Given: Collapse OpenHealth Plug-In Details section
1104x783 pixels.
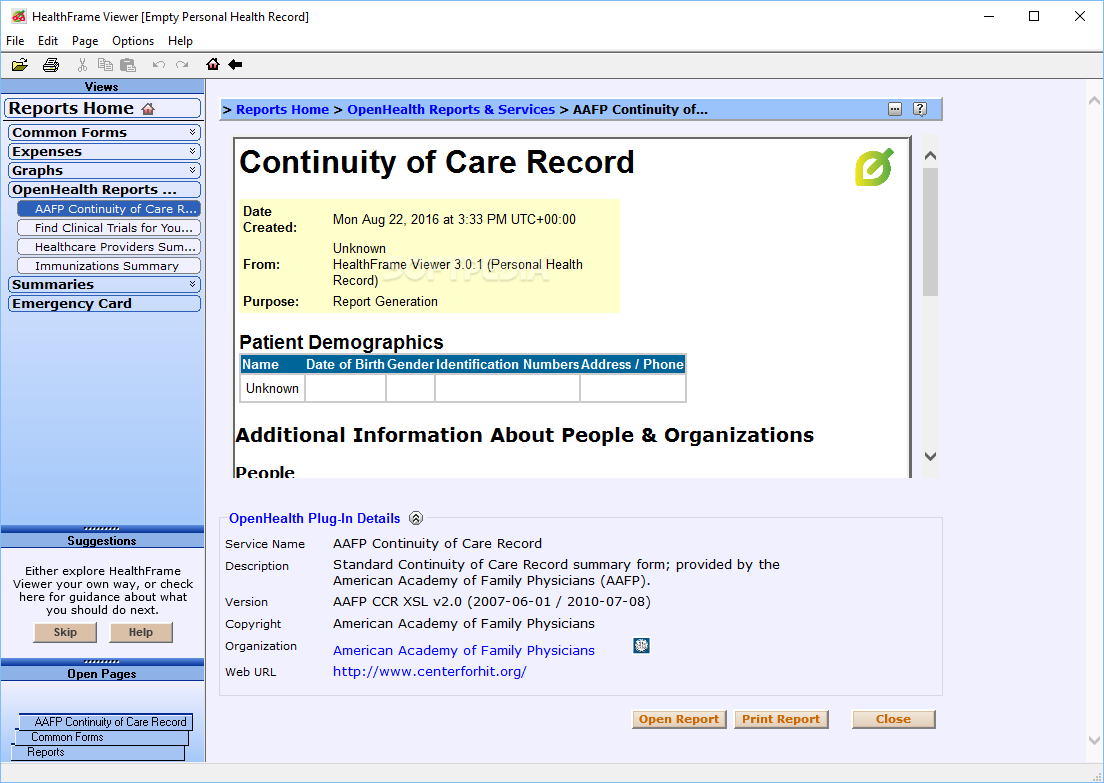Looking at the screenshot, I should click(416, 518).
